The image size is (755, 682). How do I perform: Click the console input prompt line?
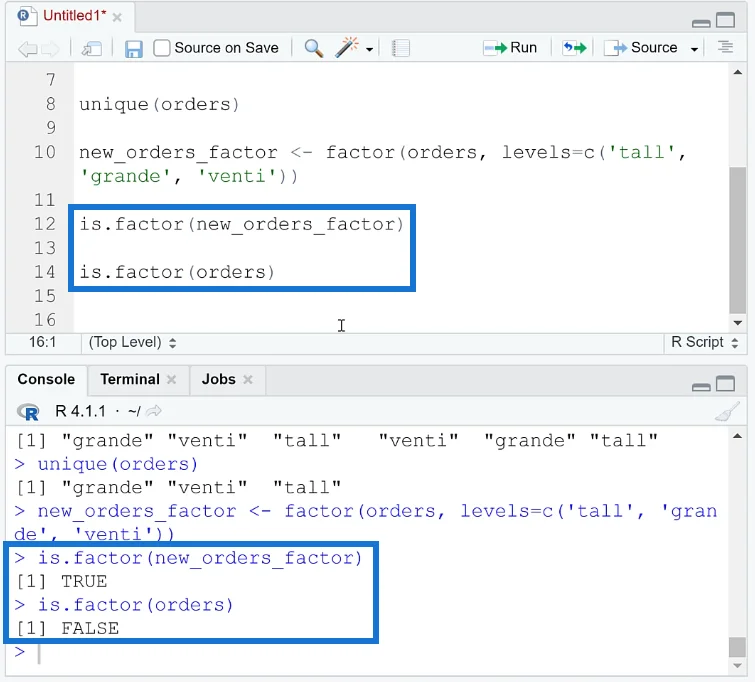point(366,653)
